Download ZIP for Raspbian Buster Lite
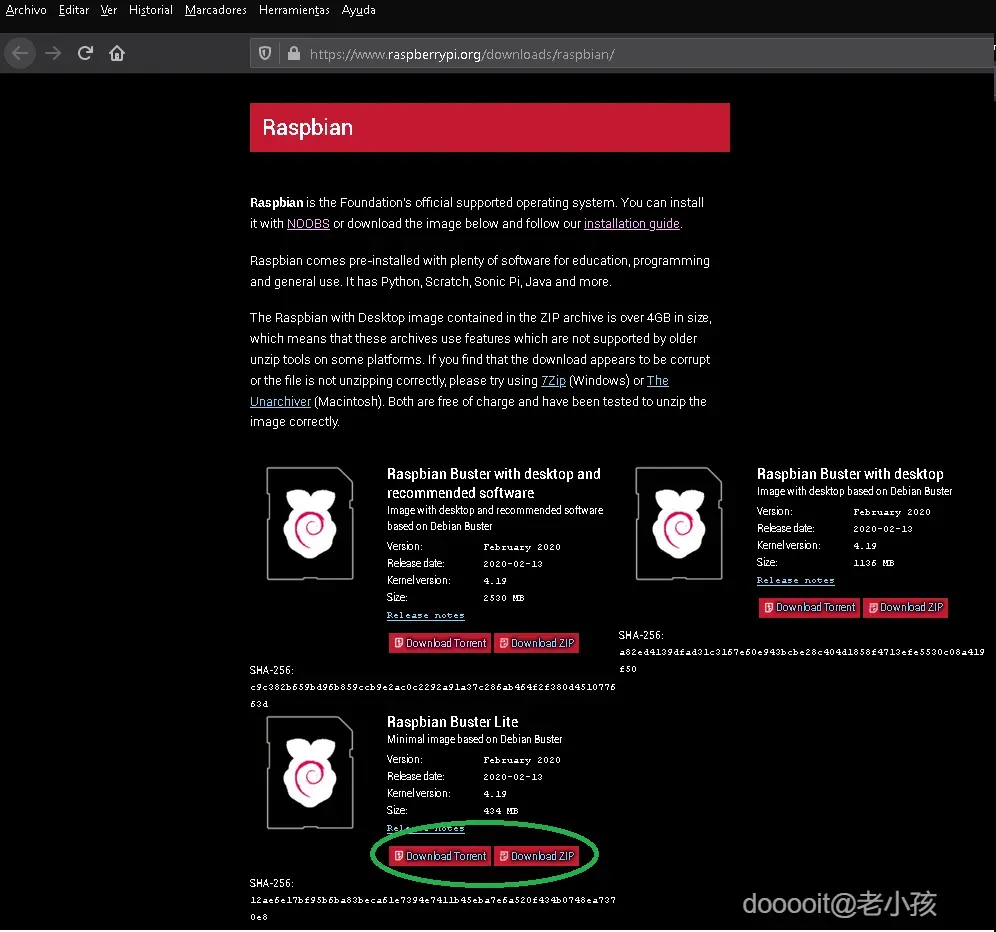 click(536, 856)
